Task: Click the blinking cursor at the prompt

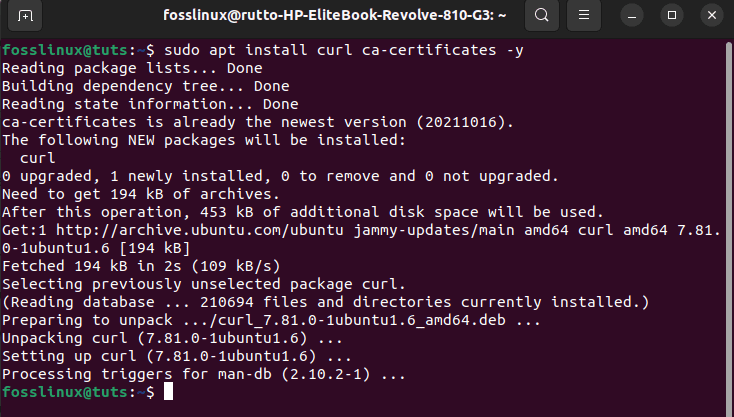Action: pos(168,391)
